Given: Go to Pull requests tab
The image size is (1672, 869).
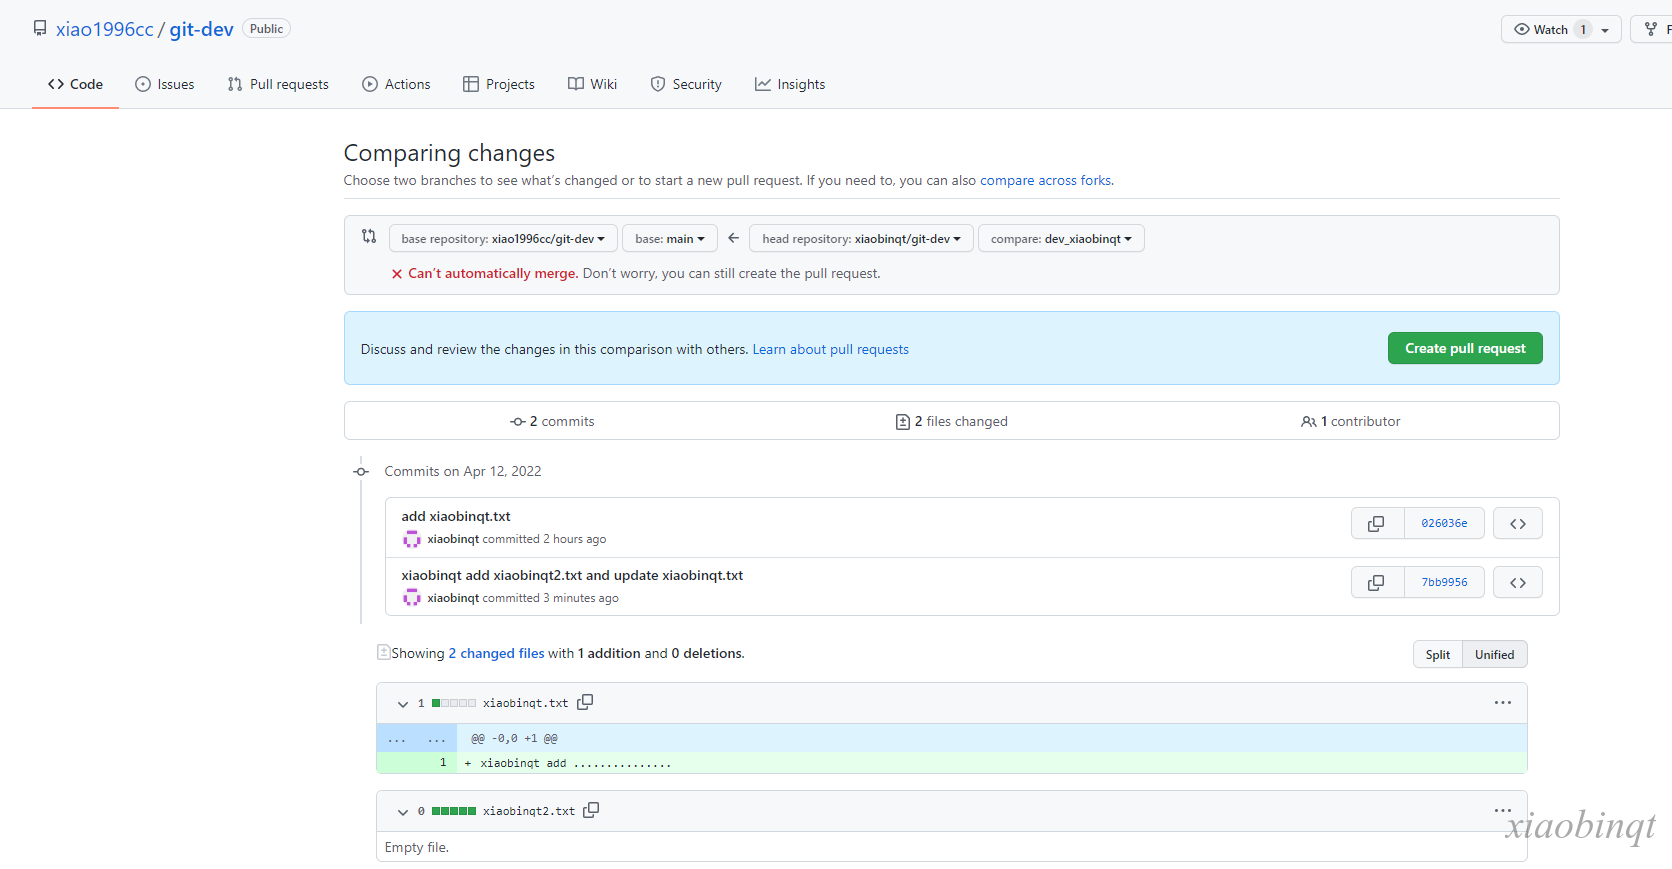Looking at the screenshot, I should click(x=278, y=84).
